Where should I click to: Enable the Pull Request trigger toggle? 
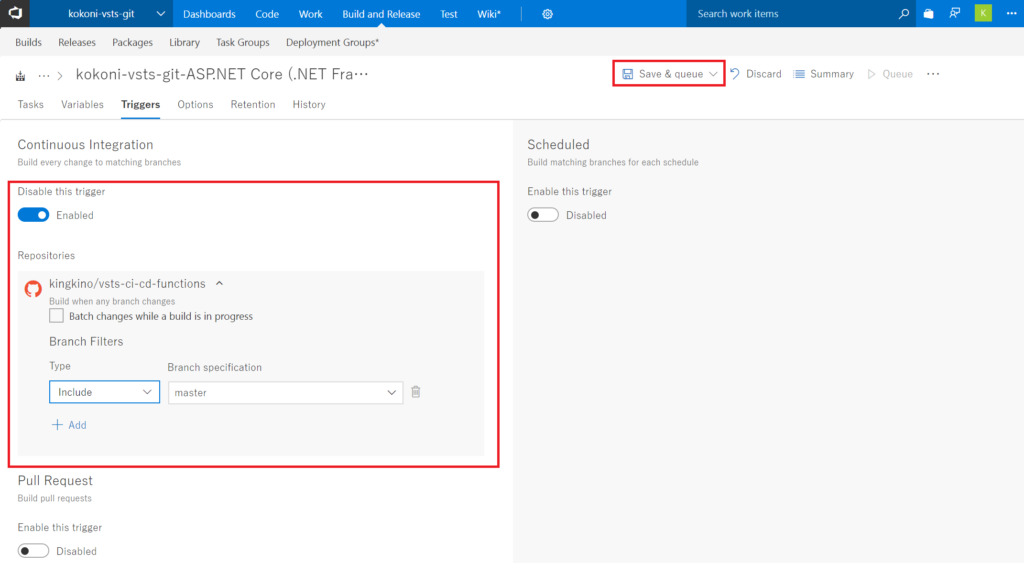pos(34,551)
